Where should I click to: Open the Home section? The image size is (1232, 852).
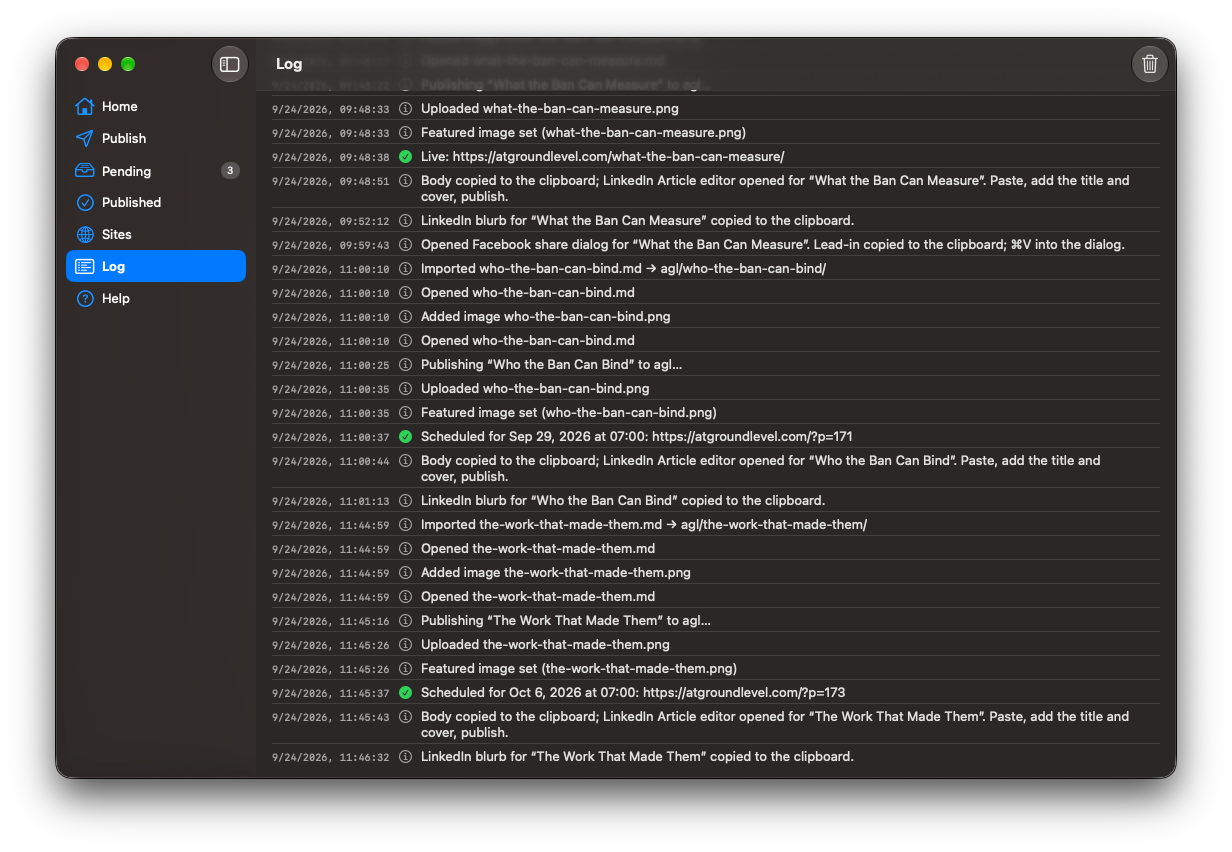point(156,106)
